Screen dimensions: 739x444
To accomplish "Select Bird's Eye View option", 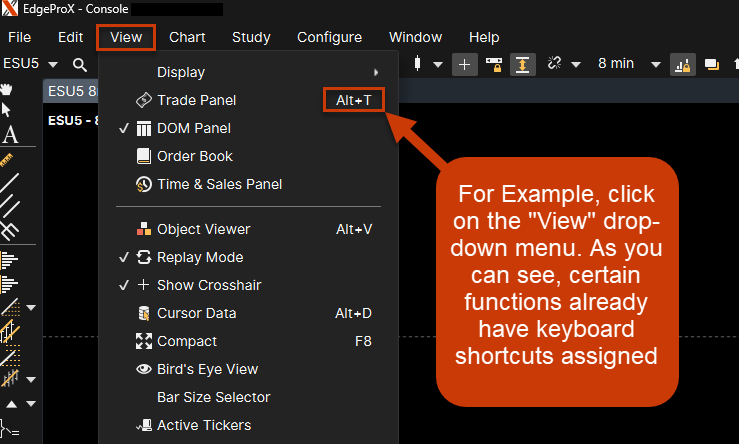I will [x=207, y=369].
